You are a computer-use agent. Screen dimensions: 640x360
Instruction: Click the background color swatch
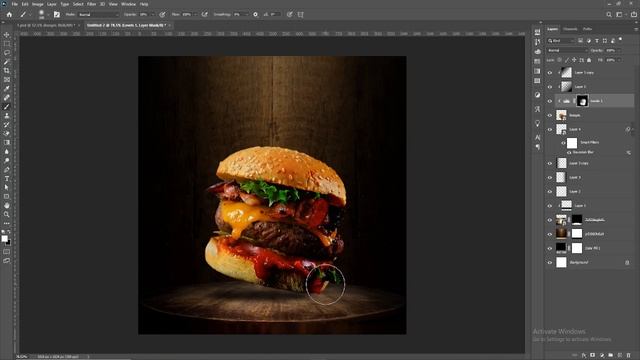pyautogui.click(x=9, y=242)
